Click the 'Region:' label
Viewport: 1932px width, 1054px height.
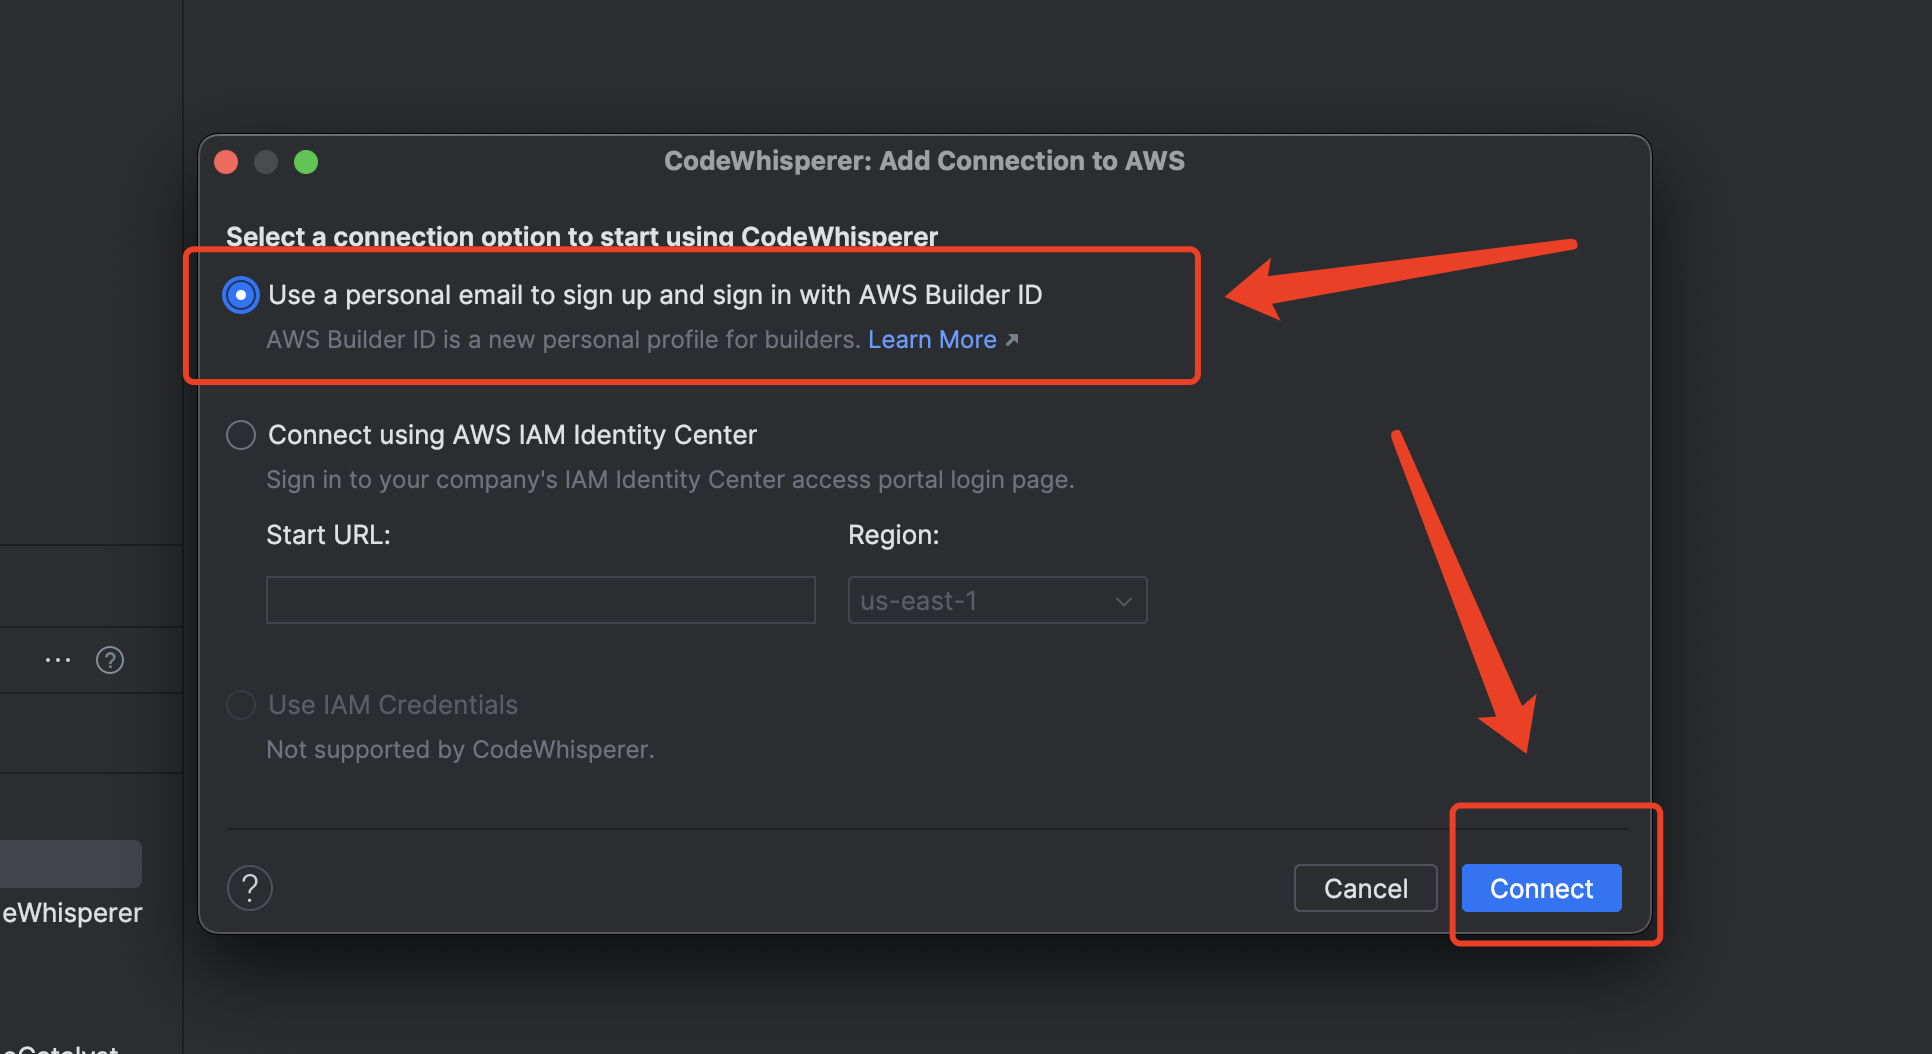click(894, 535)
